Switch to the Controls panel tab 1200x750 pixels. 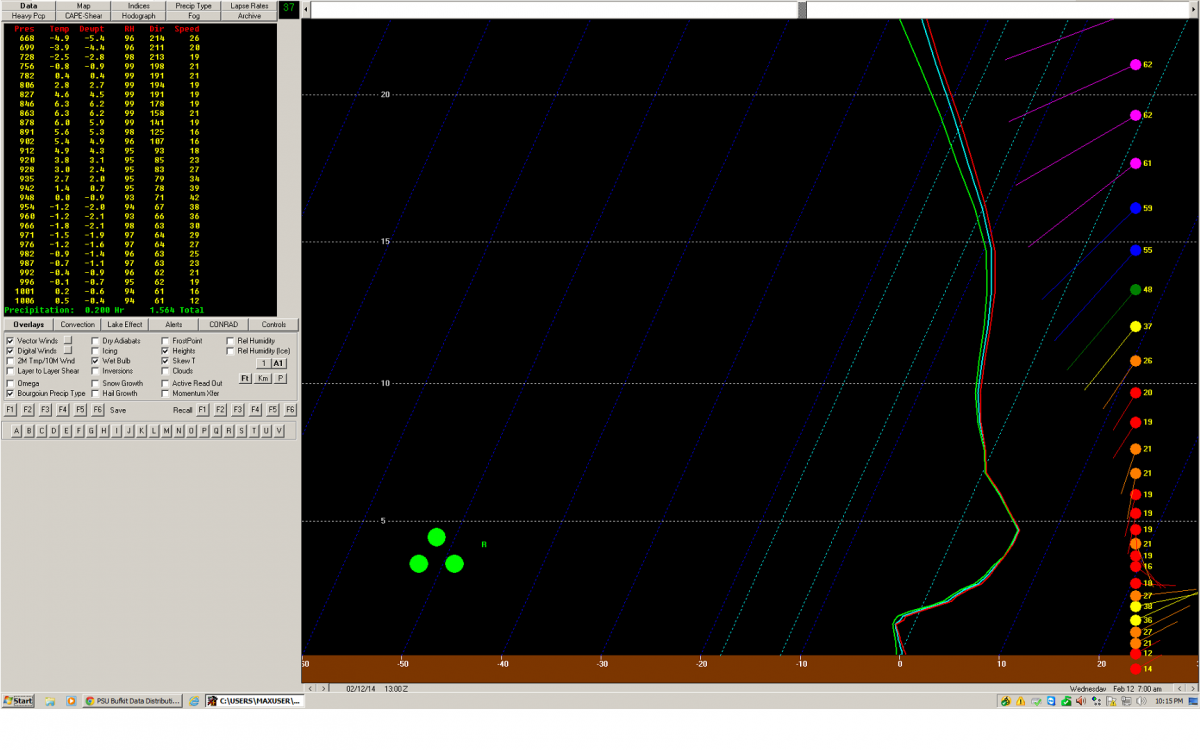274,325
